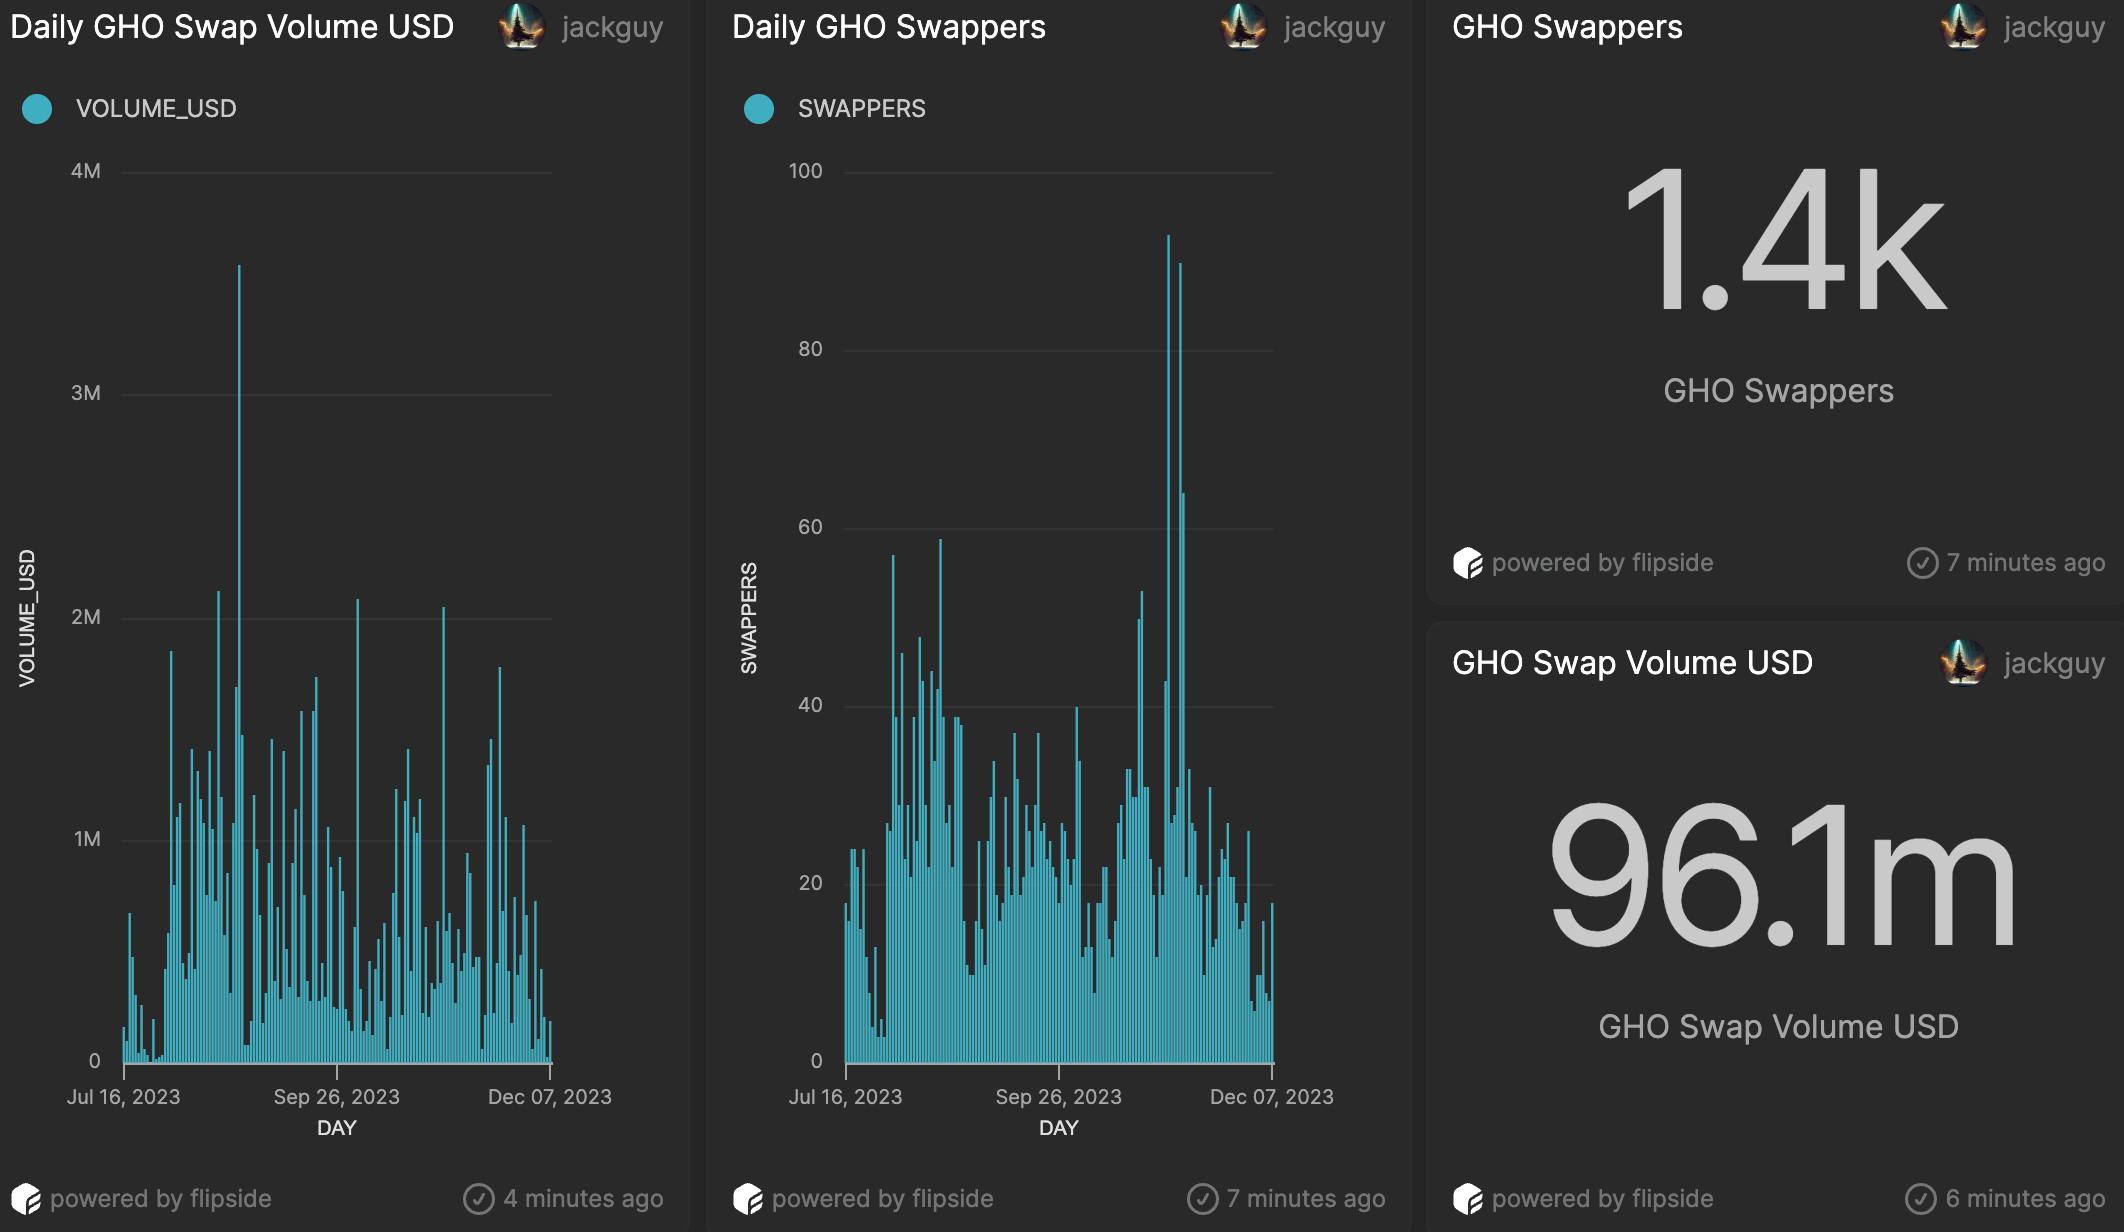
Task: Click checkmark icon beside '4 minutes ago'
Action: coord(479,1198)
